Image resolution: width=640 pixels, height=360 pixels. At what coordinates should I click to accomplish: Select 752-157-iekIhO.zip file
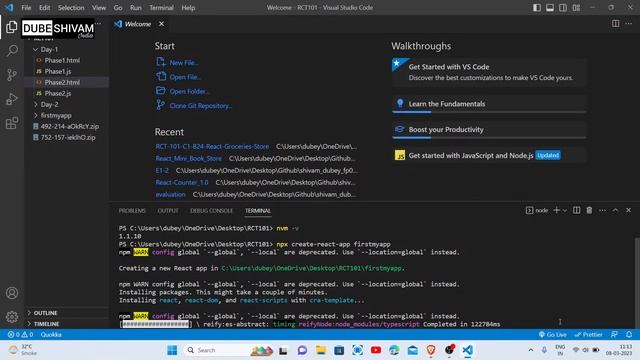click(x=67, y=137)
